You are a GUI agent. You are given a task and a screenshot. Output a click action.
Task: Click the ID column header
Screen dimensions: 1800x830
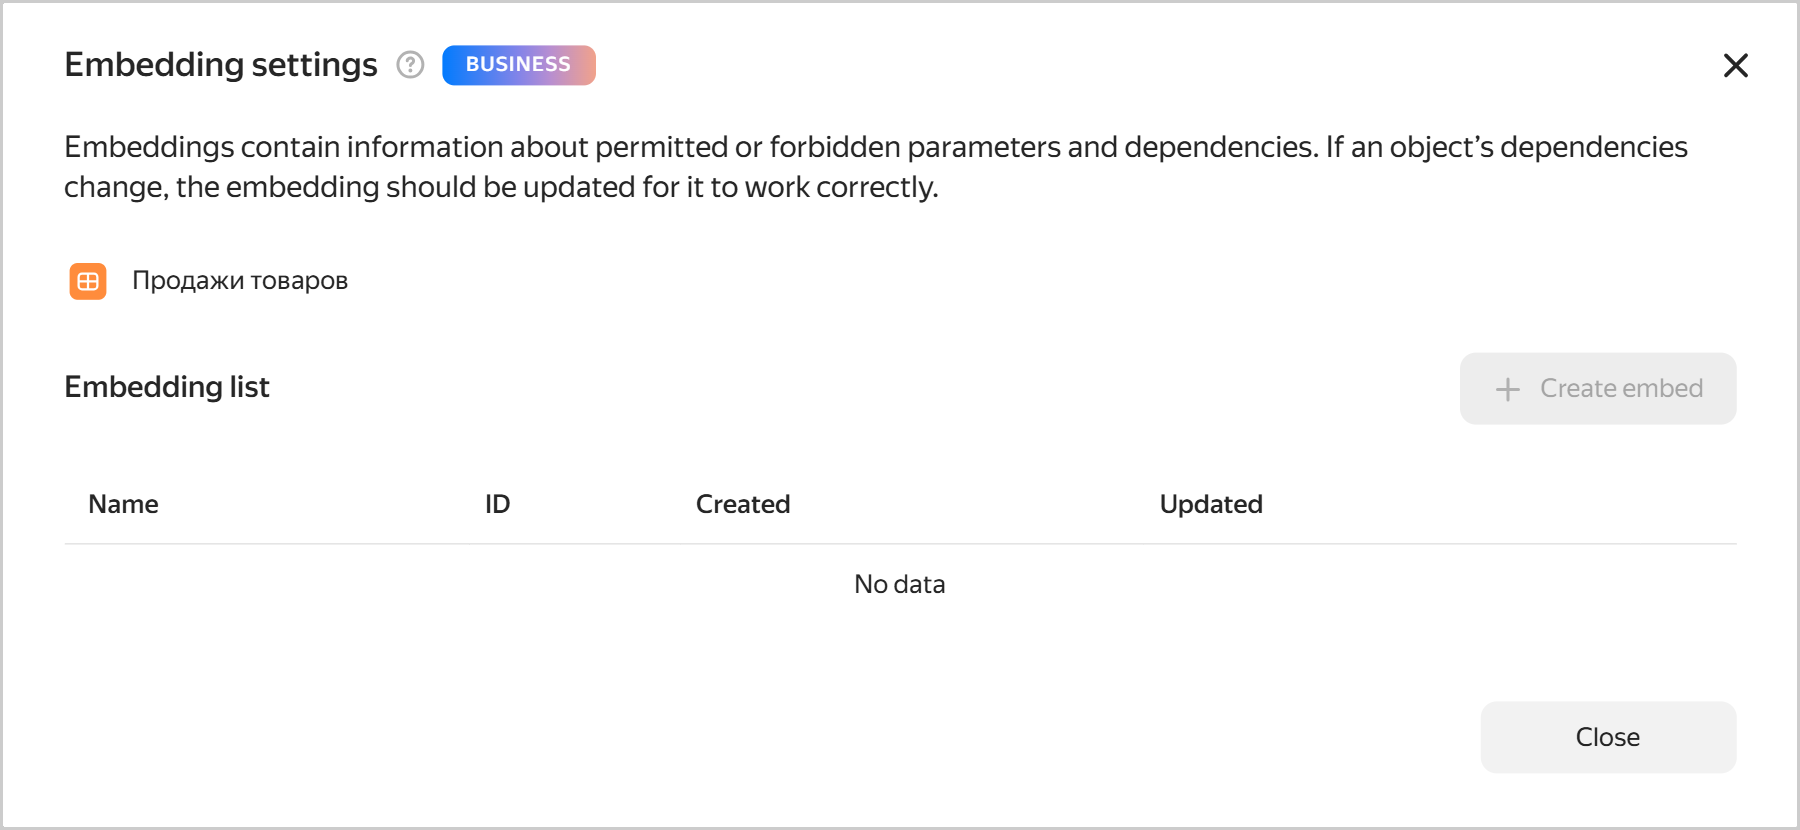click(497, 504)
